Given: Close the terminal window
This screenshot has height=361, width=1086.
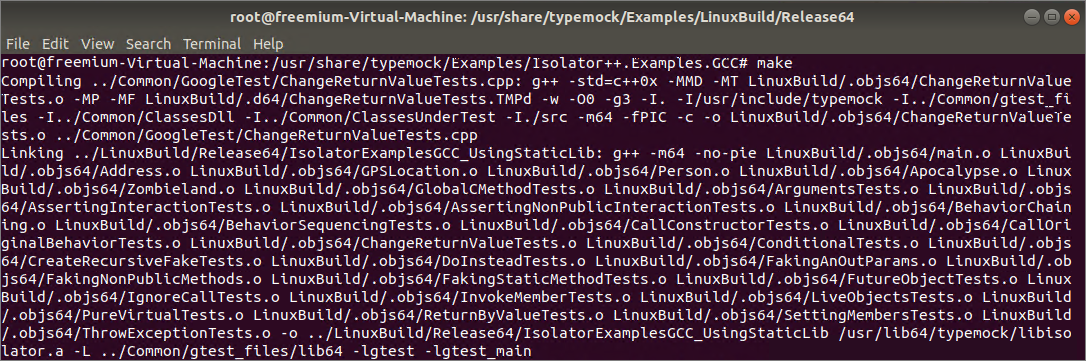Looking at the screenshot, I should click(x=1071, y=16).
